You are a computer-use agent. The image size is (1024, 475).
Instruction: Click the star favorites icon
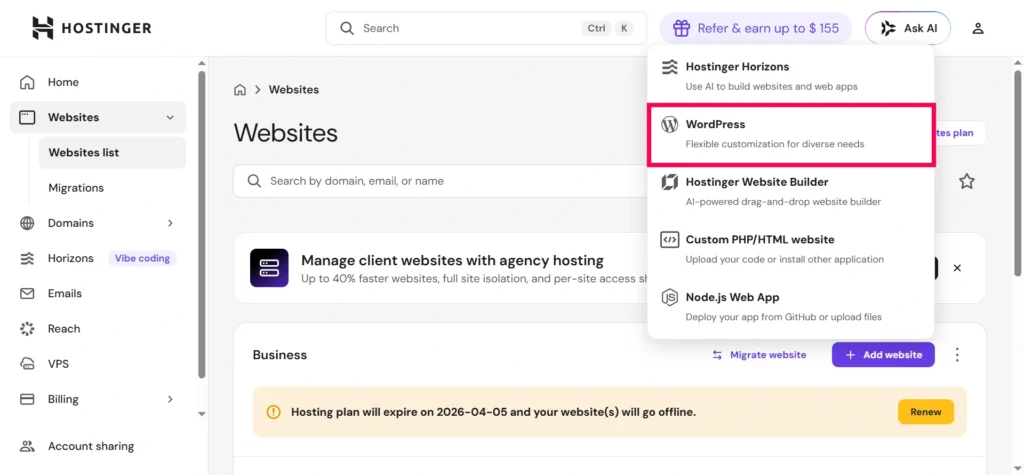pos(966,181)
